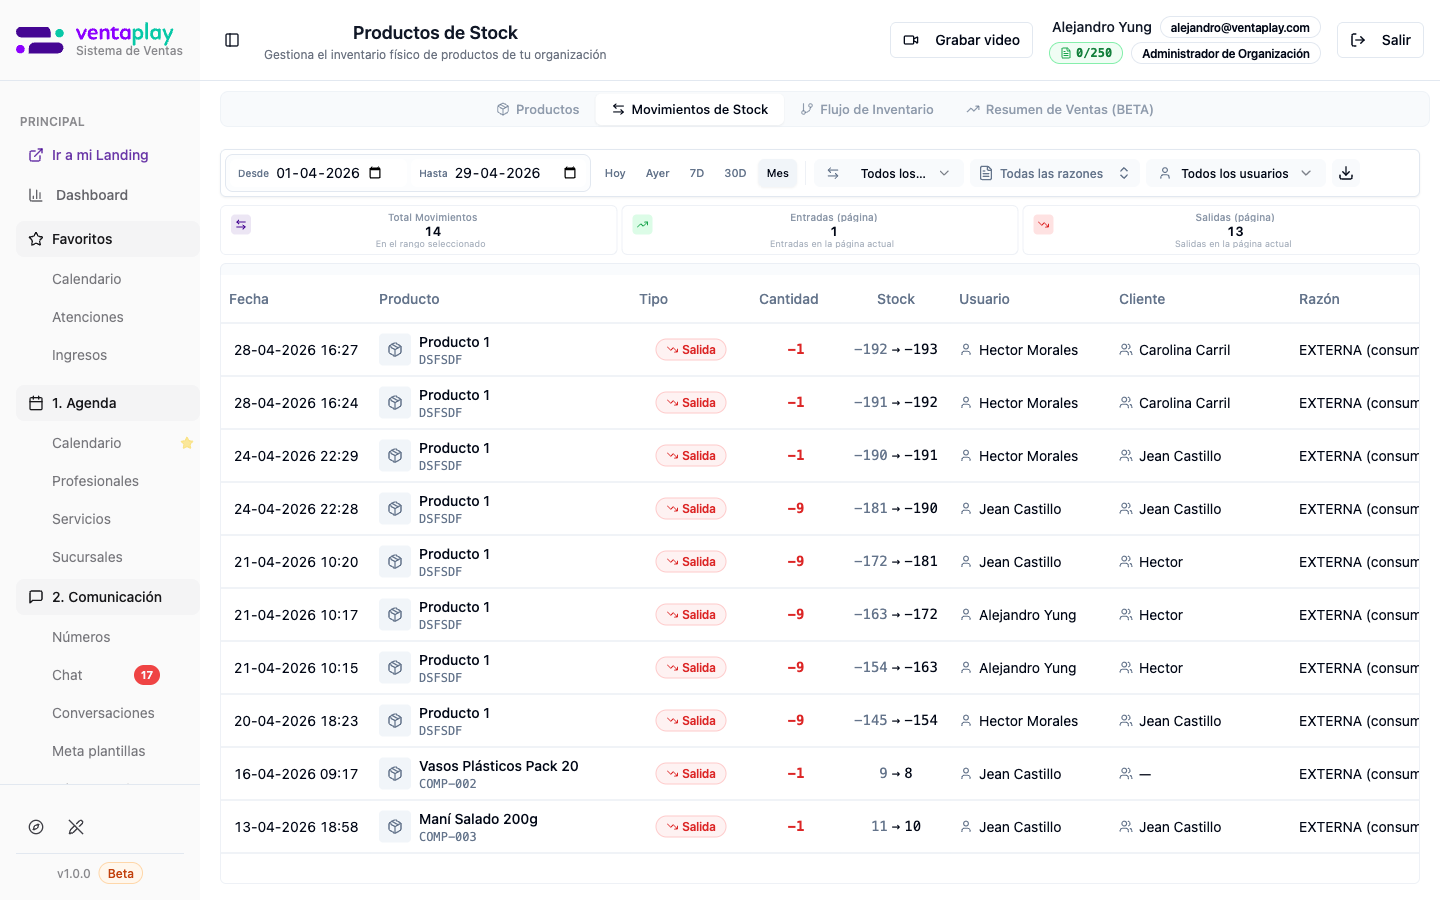This screenshot has width=1440, height=900.
Task: Click the download export icon in the filter bar
Action: coord(1346,172)
